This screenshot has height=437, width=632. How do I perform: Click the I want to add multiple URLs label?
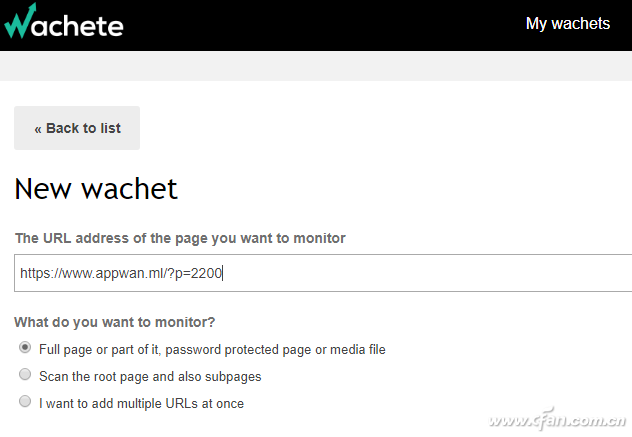click(141, 404)
